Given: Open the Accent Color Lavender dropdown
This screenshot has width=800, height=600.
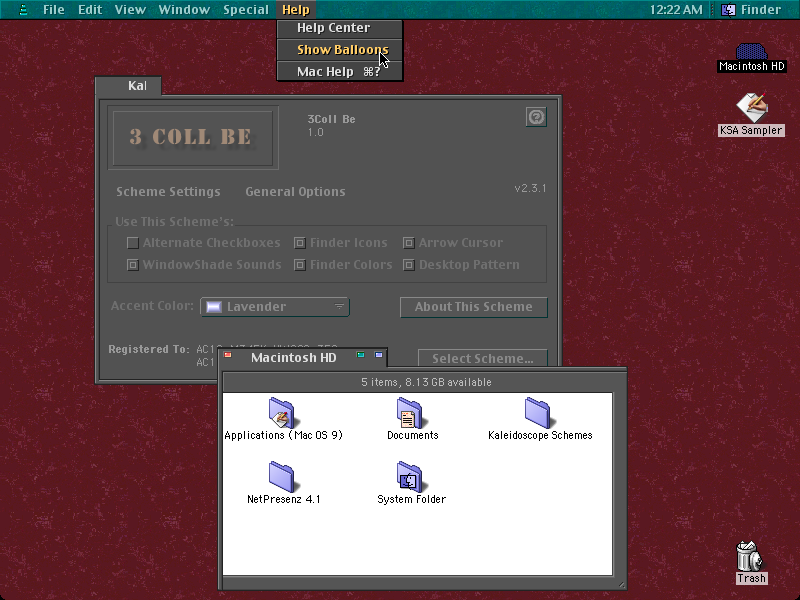Looking at the screenshot, I should tap(275, 307).
